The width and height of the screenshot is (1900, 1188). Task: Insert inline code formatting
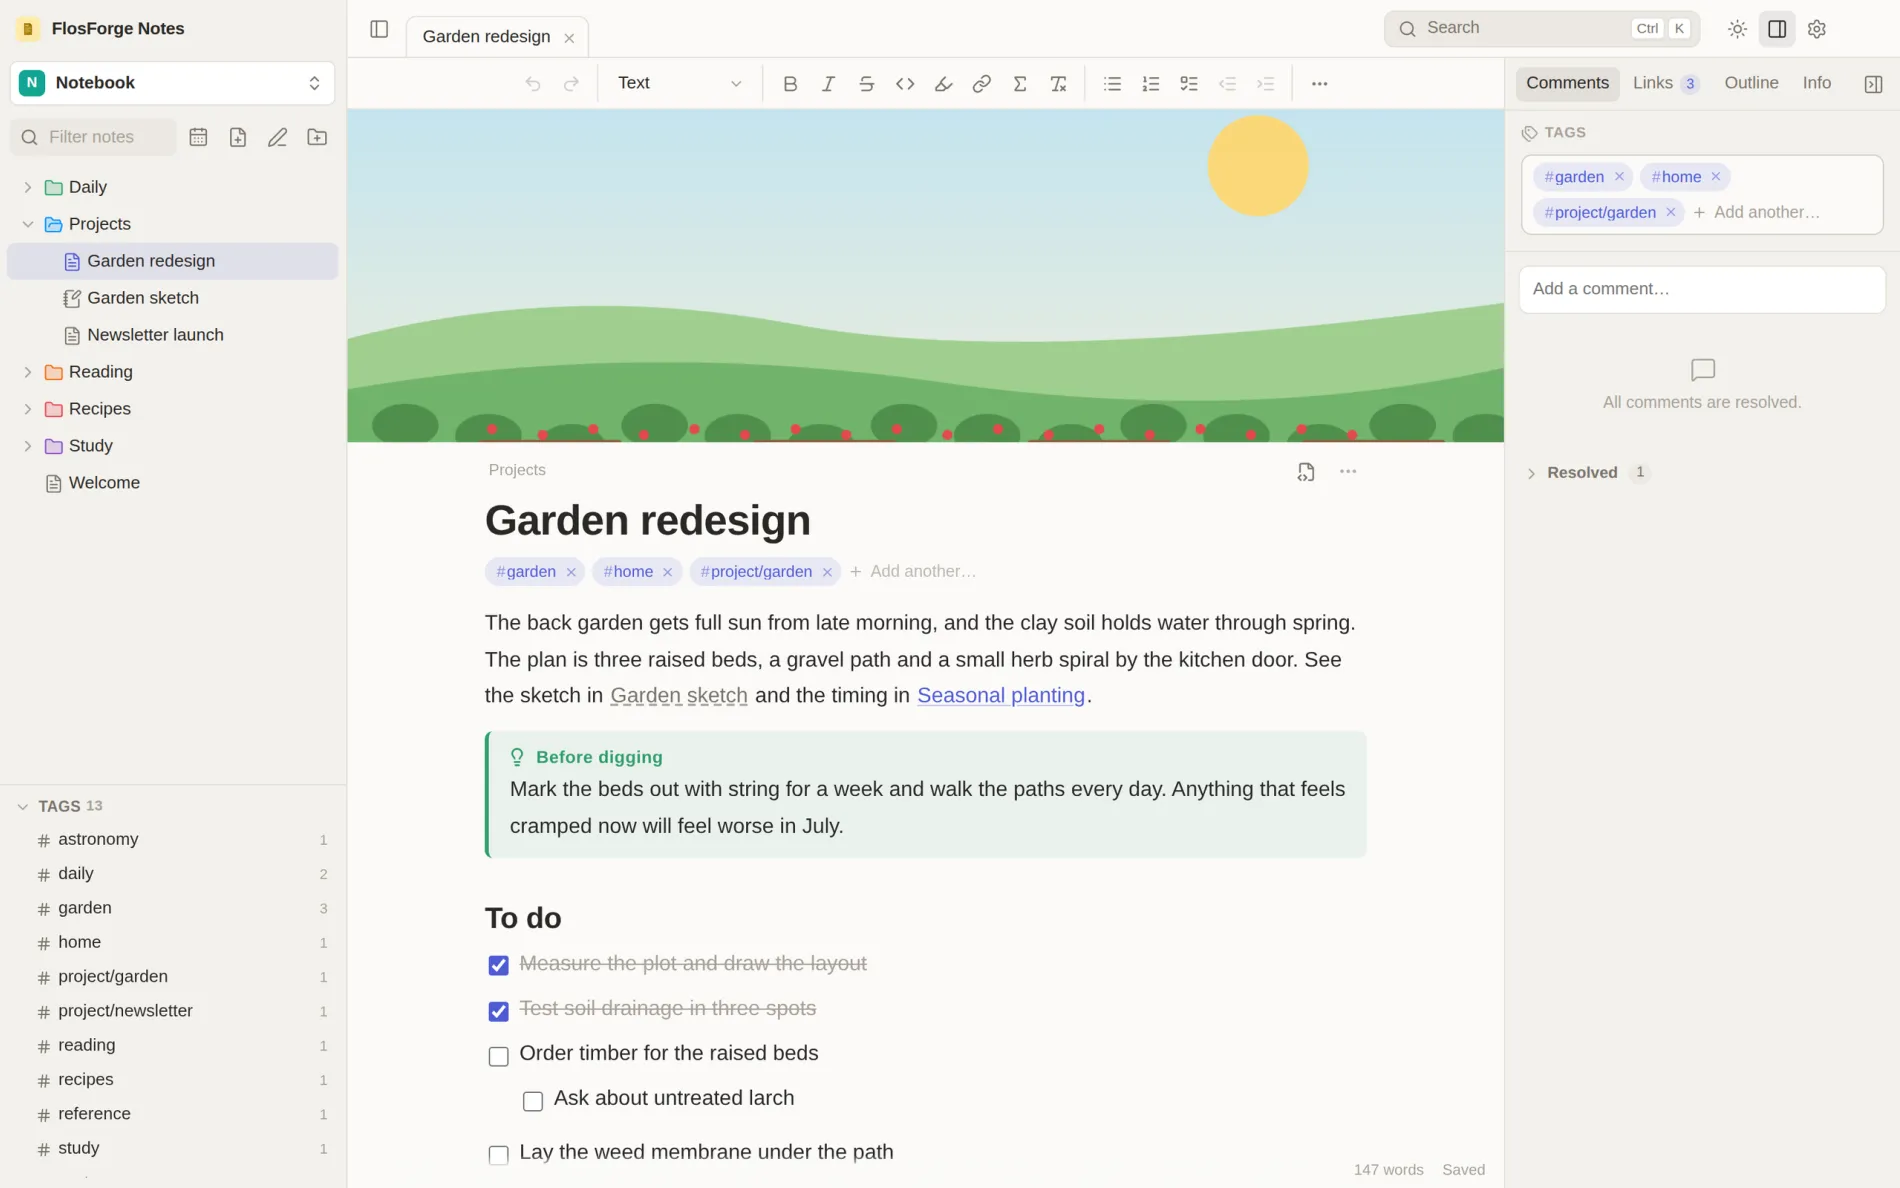click(905, 84)
